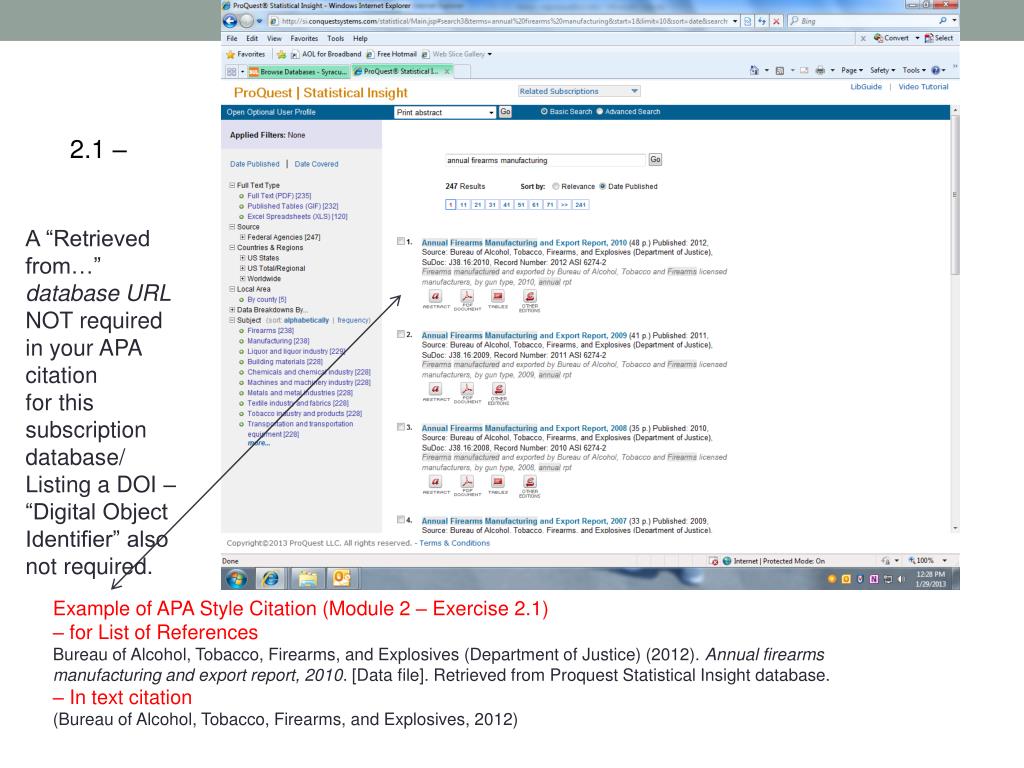Open the LibGuide link
Image resolution: width=1024 pixels, height=768 pixels.
[866, 87]
